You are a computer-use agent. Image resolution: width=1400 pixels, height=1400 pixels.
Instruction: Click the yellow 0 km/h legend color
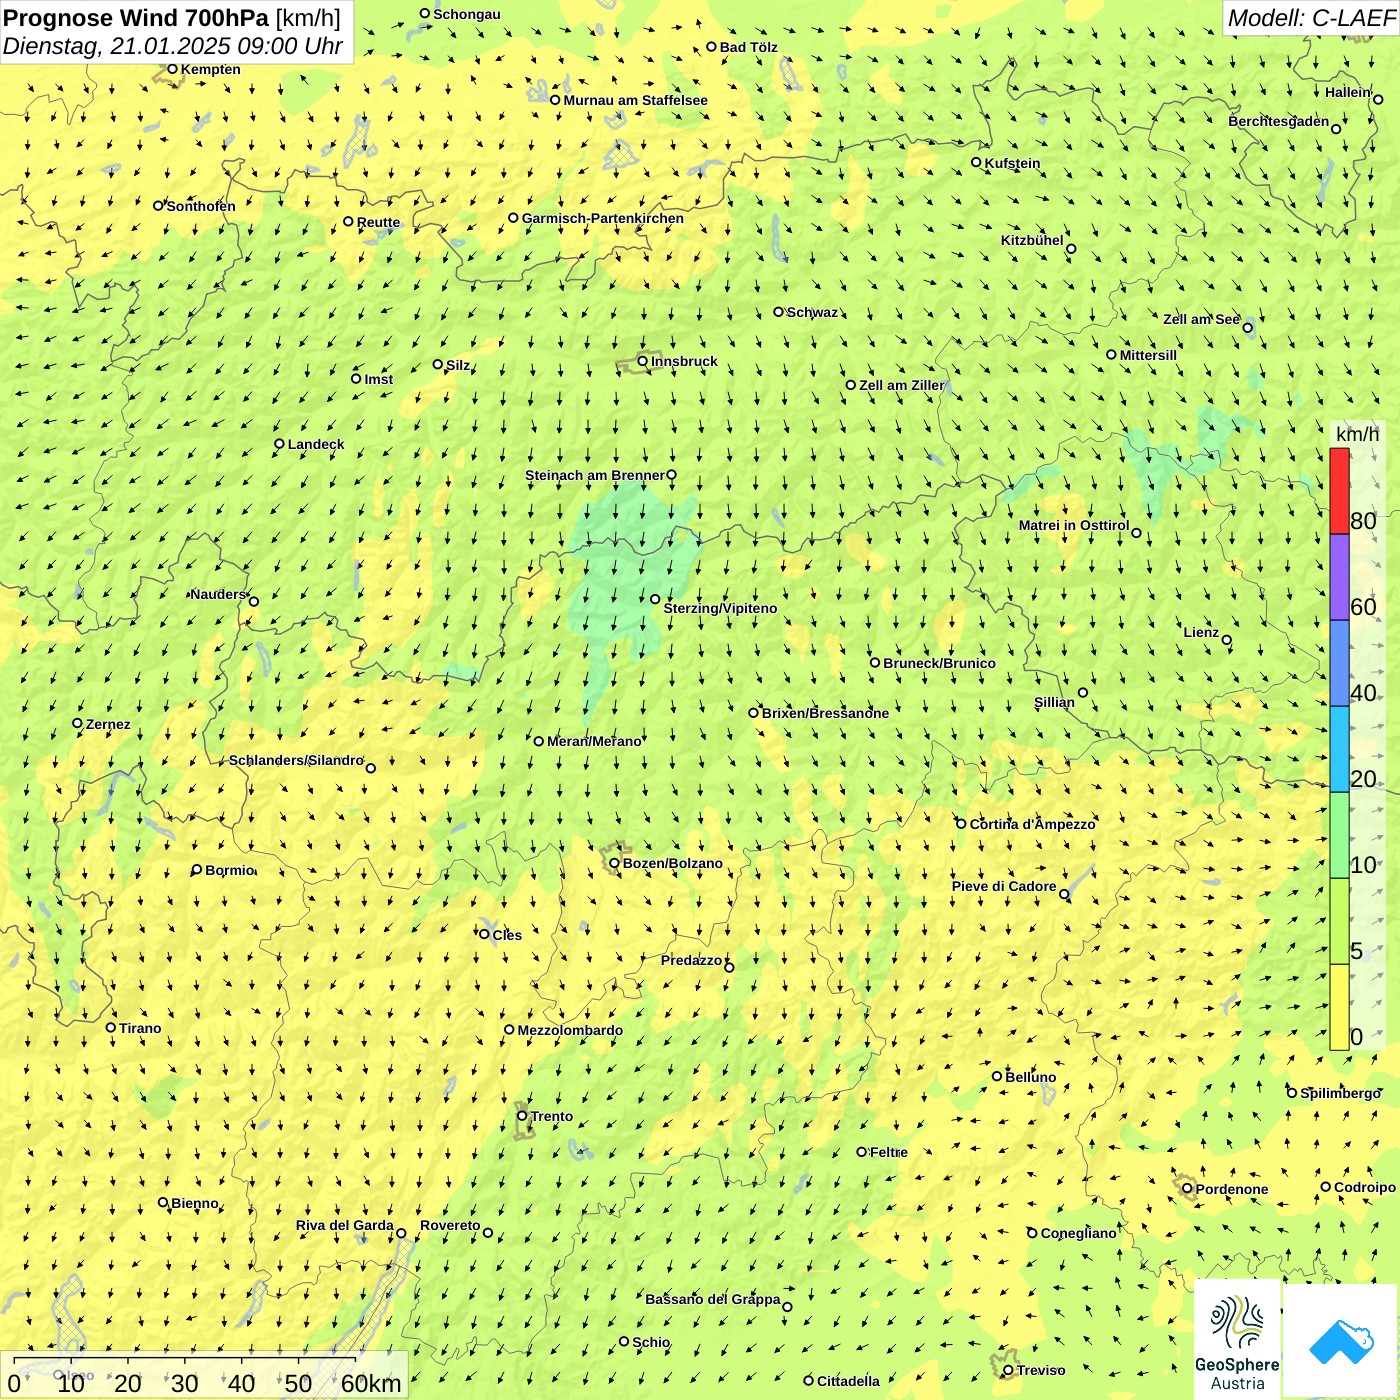[1339, 1007]
